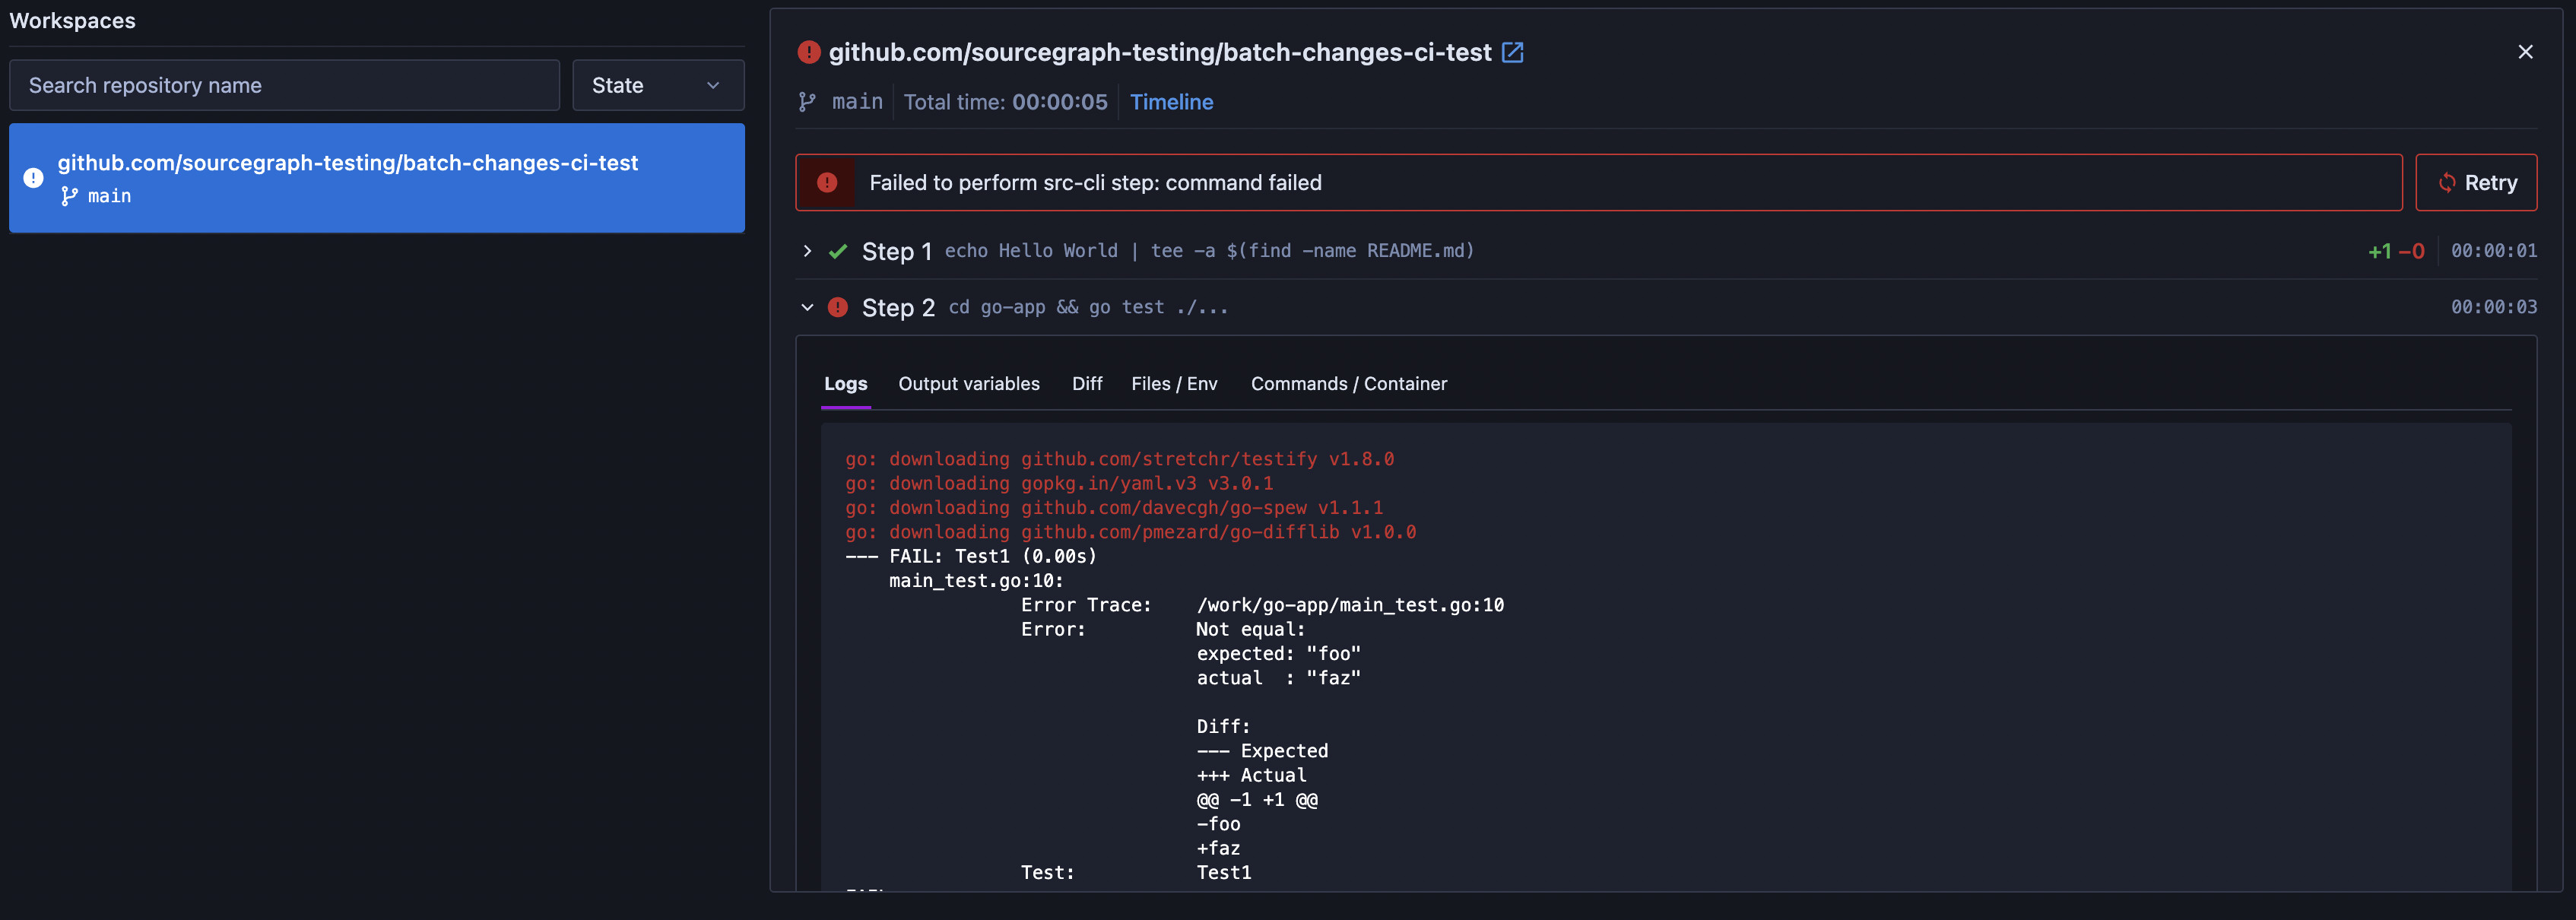
Task: Open the State filter dropdown
Action: (657, 85)
